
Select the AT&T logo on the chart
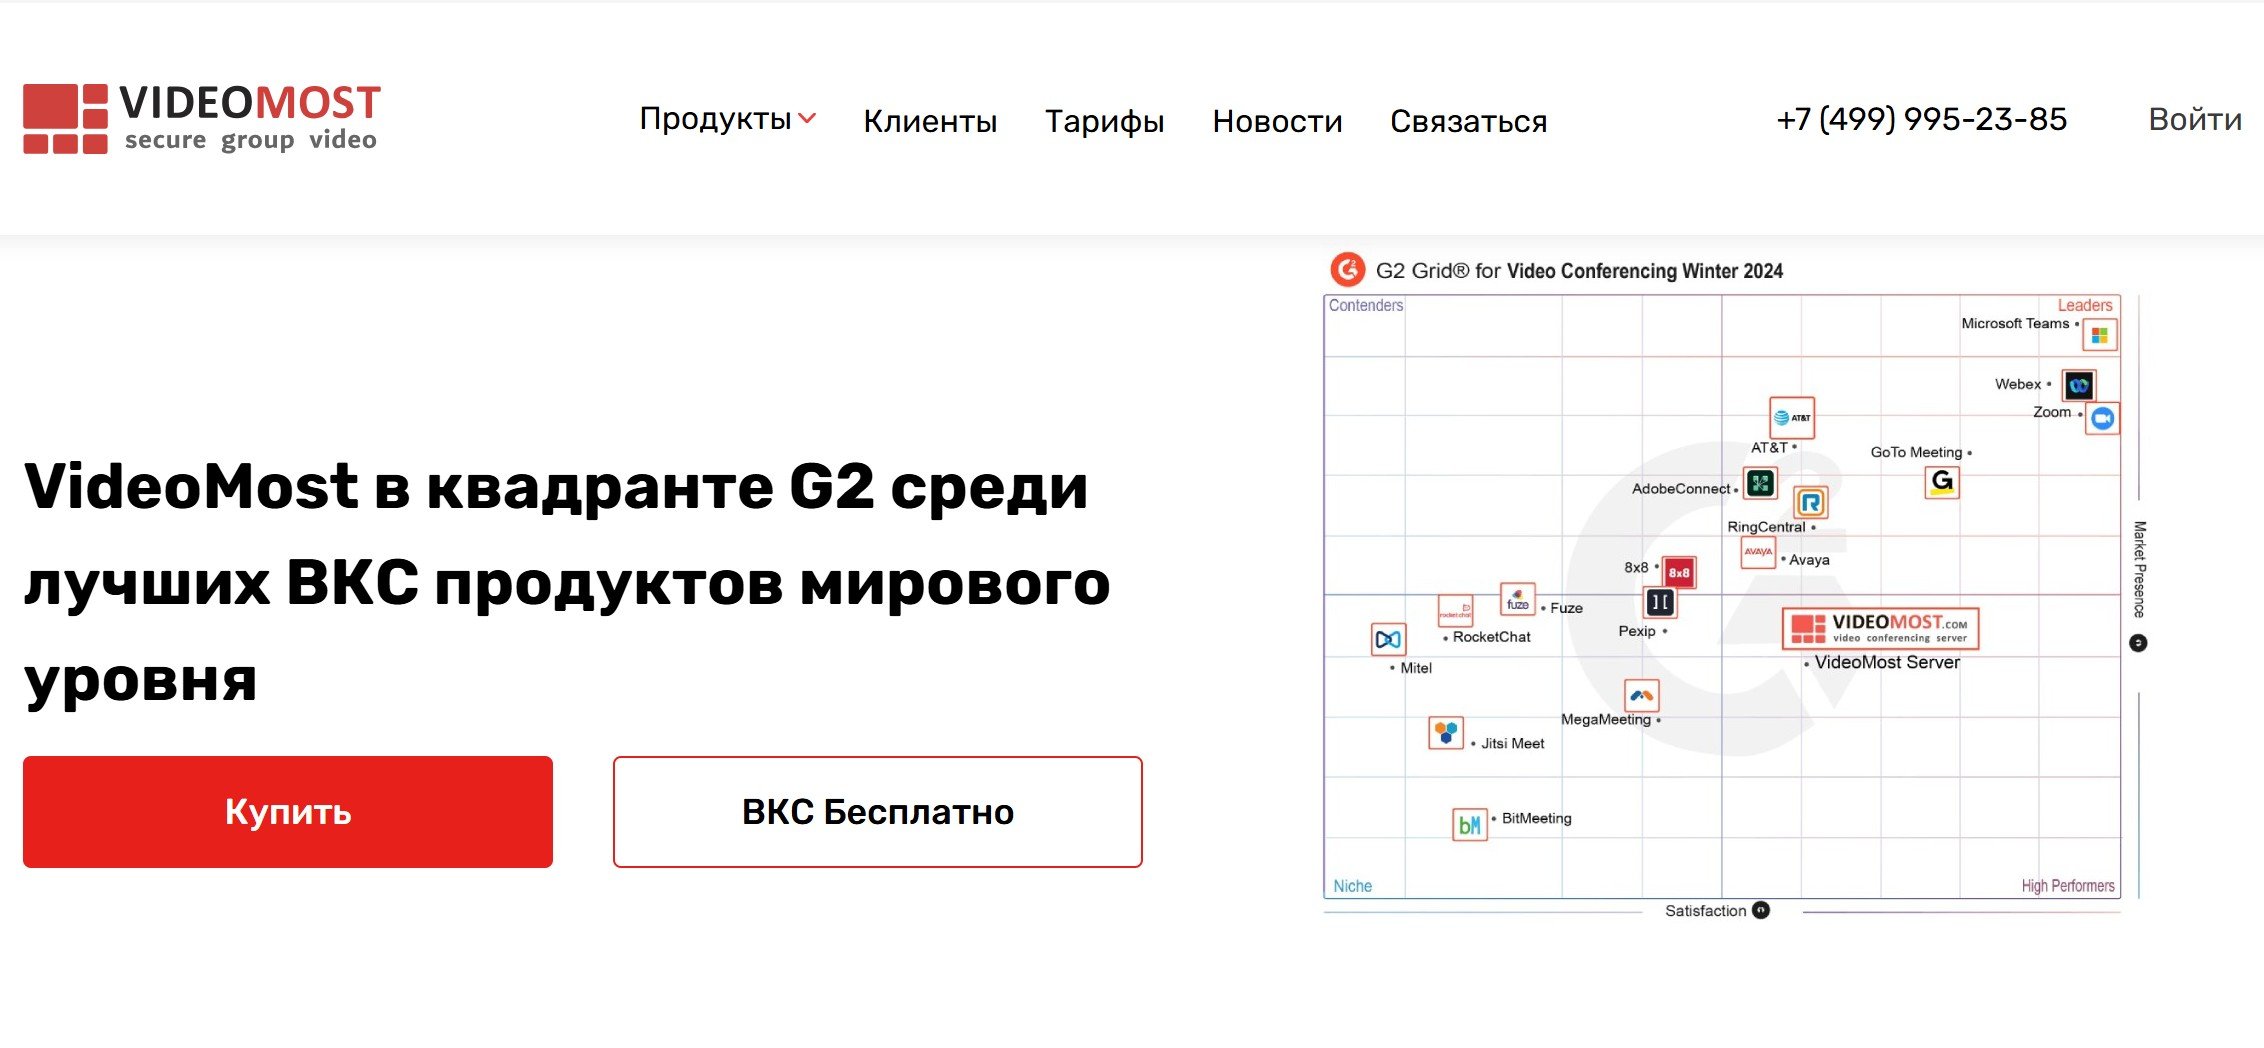pyautogui.click(x=1792, y=417)
